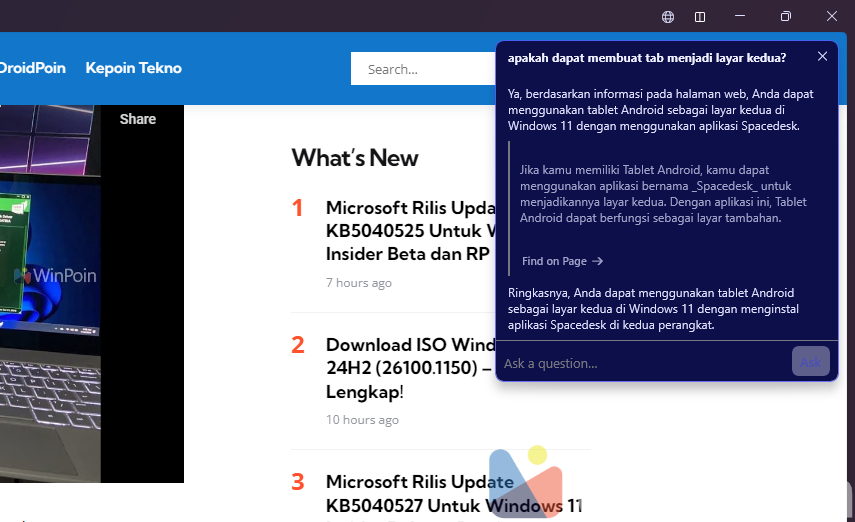855x522 pixels.
Task: Click the globe icon in title bar
Action: [x=668, y=17]
